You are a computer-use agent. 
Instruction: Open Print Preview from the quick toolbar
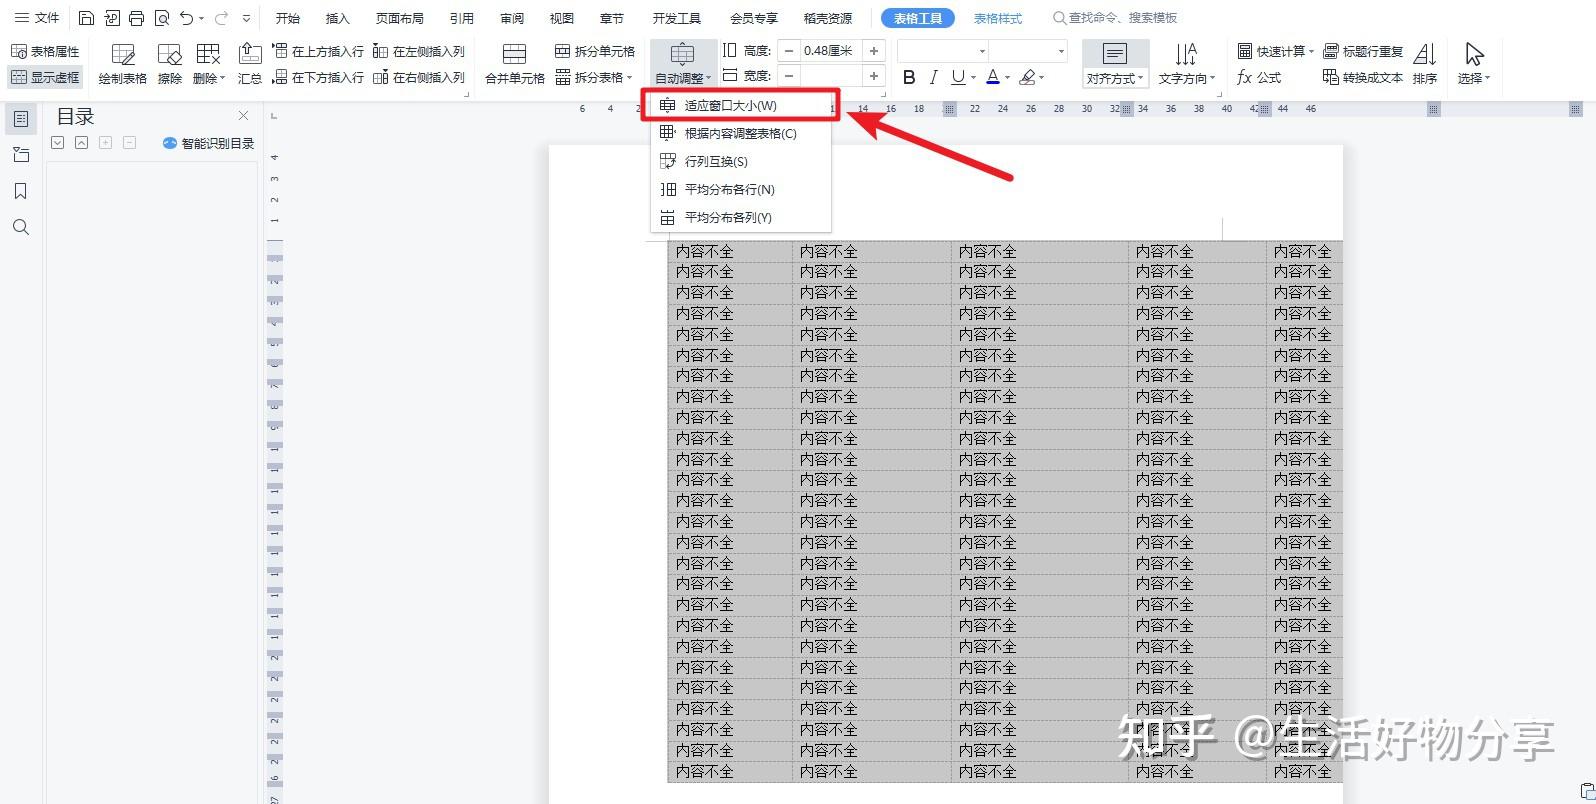pyautogui.click(x=162, y=18)
